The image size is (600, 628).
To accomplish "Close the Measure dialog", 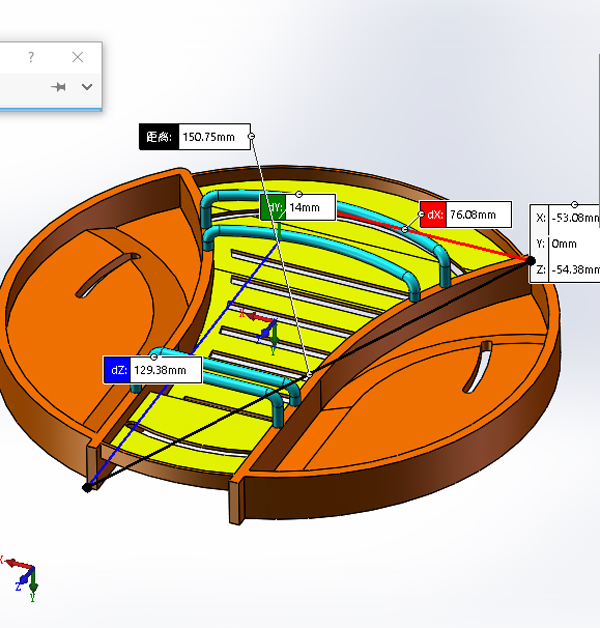I will point(78,57).
